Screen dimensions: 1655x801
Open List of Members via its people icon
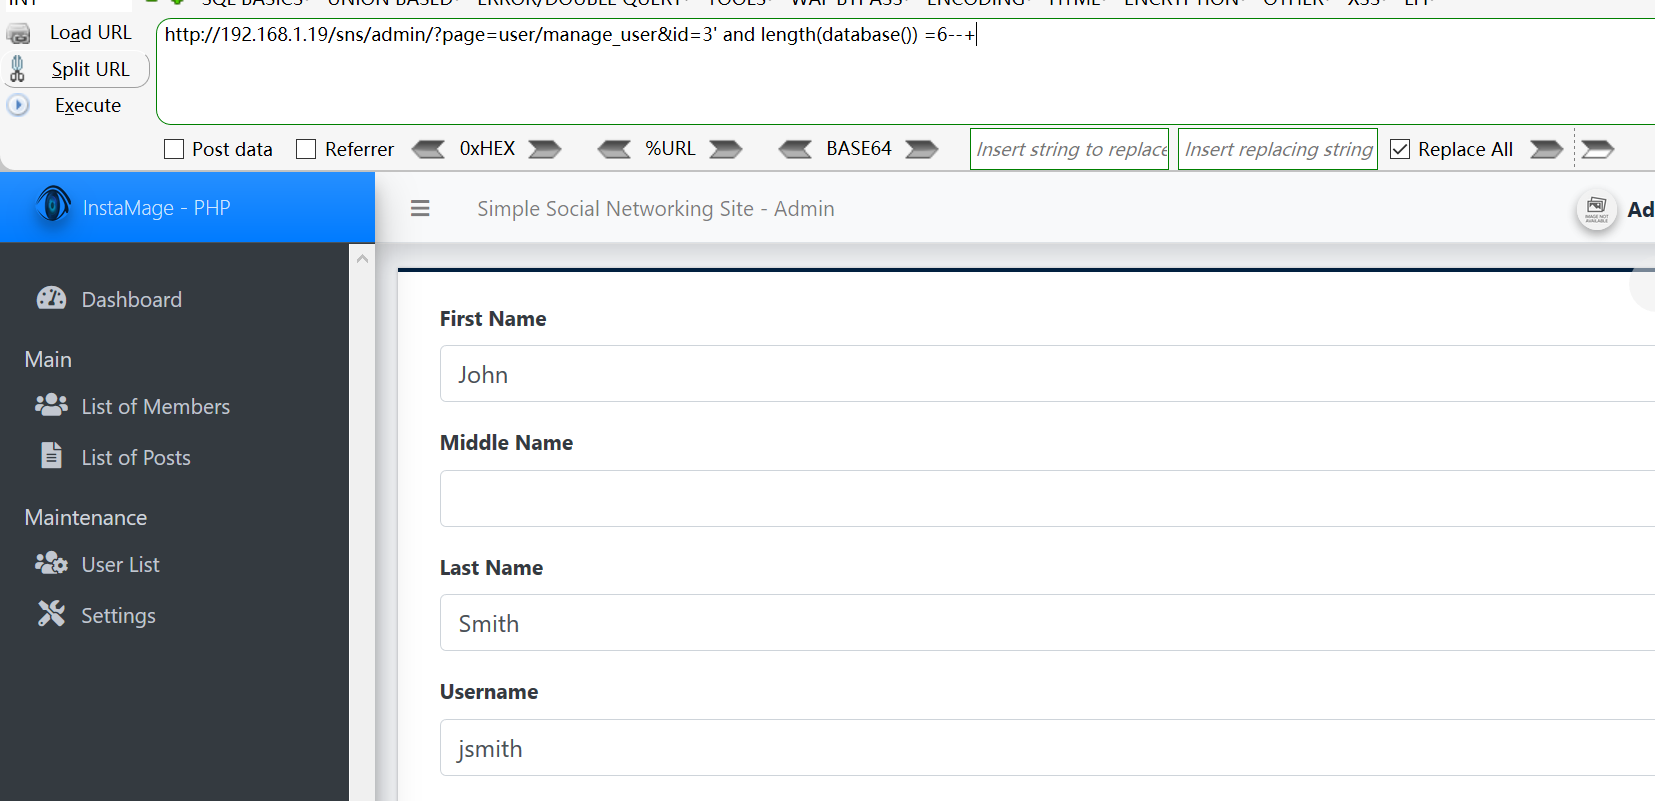coord(51,405)
